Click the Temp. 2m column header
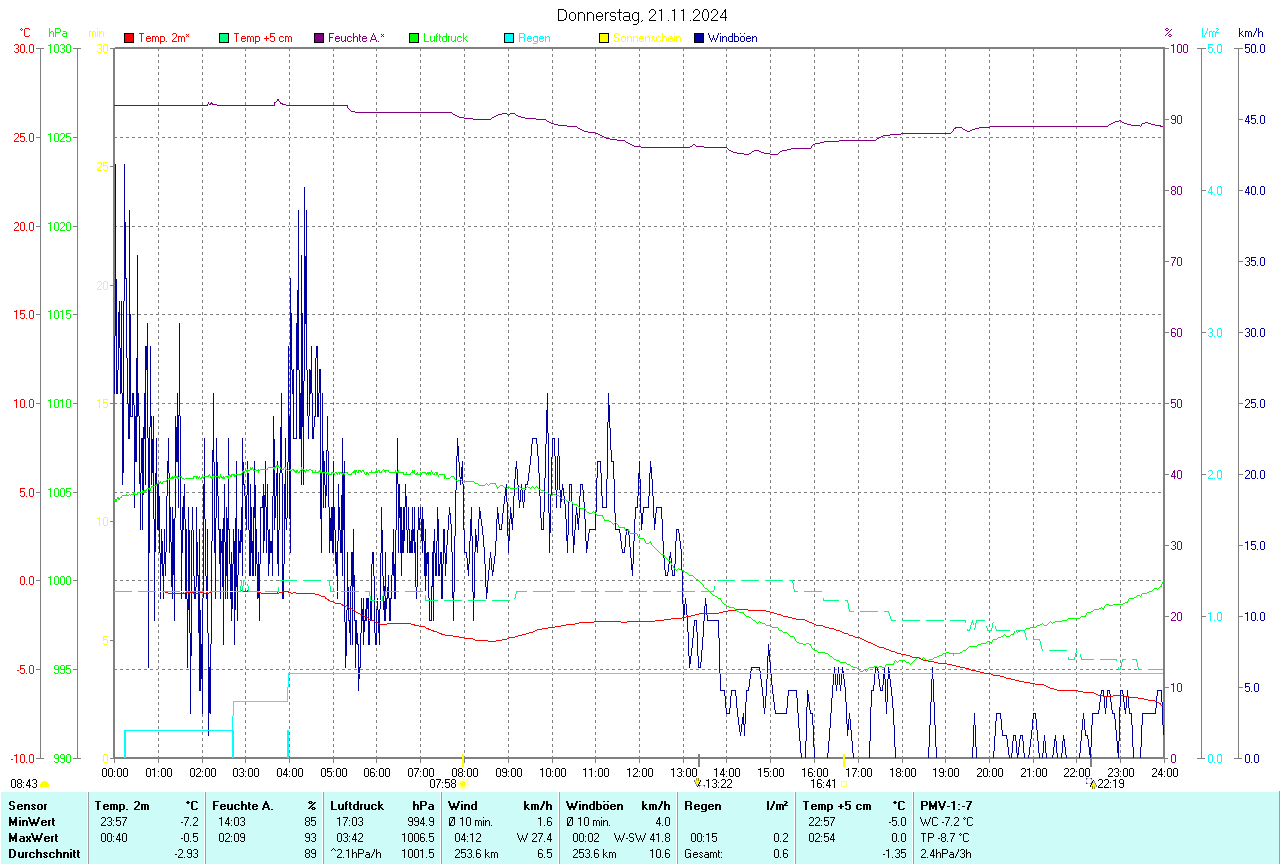Image resolution: width=1280 pixels, height=864 pixels. (122, 805)
